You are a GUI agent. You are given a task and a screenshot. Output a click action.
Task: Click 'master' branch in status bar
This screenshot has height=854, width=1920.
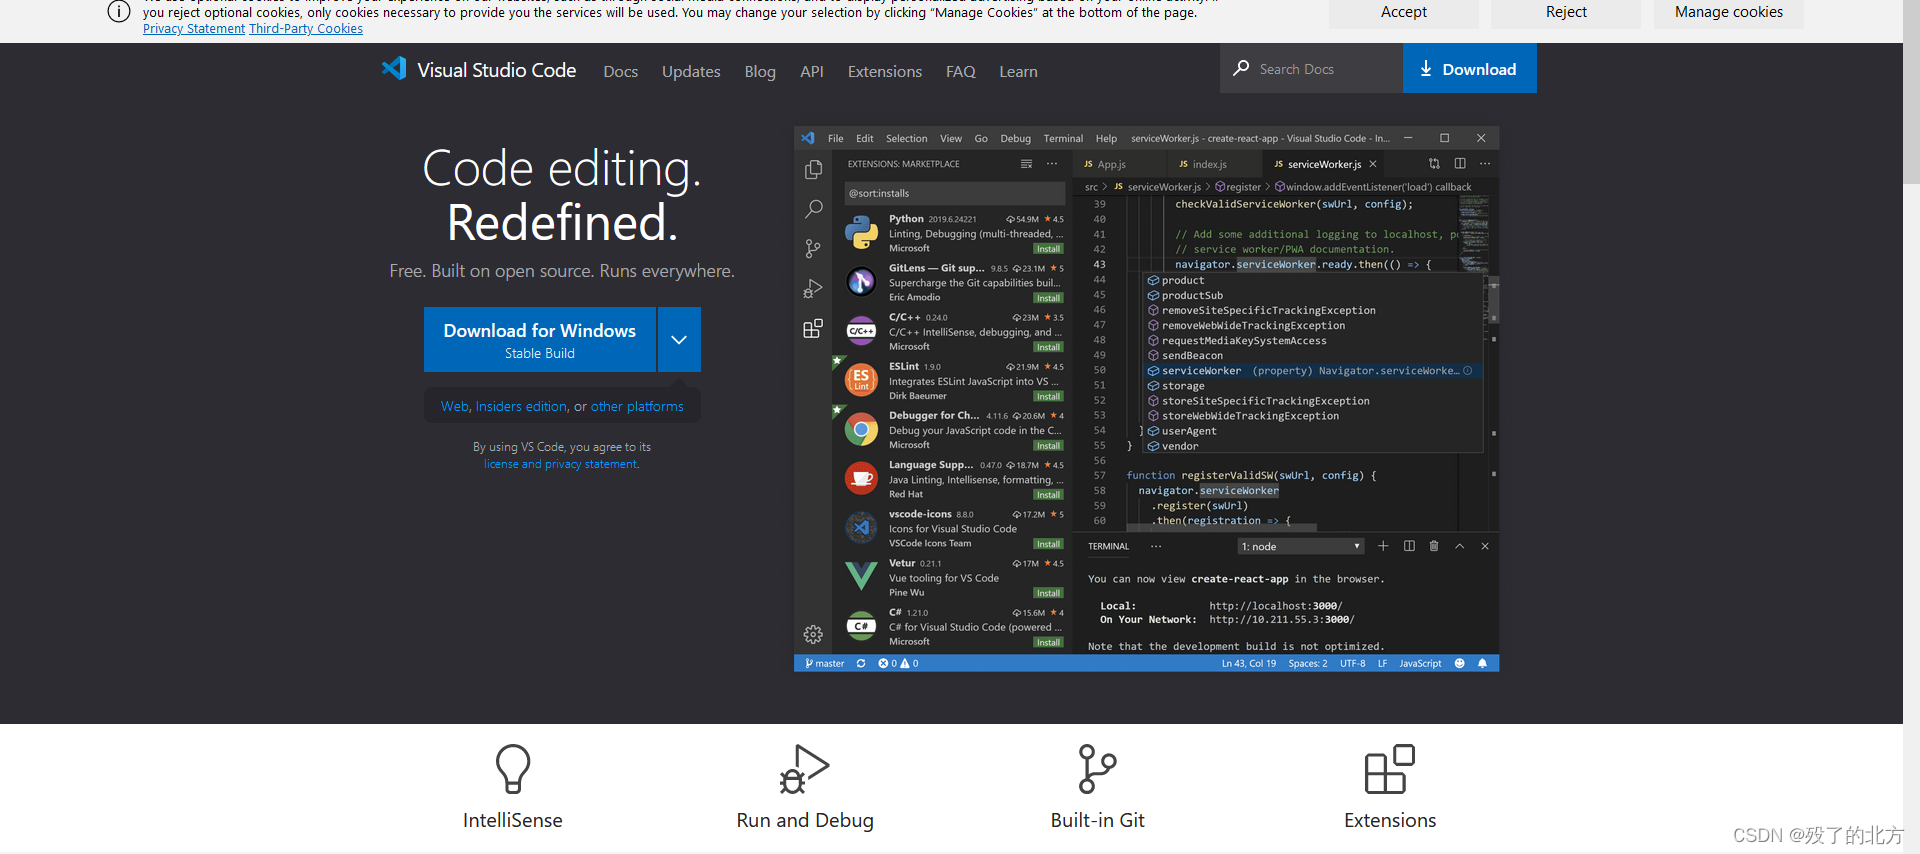point(825,663)
